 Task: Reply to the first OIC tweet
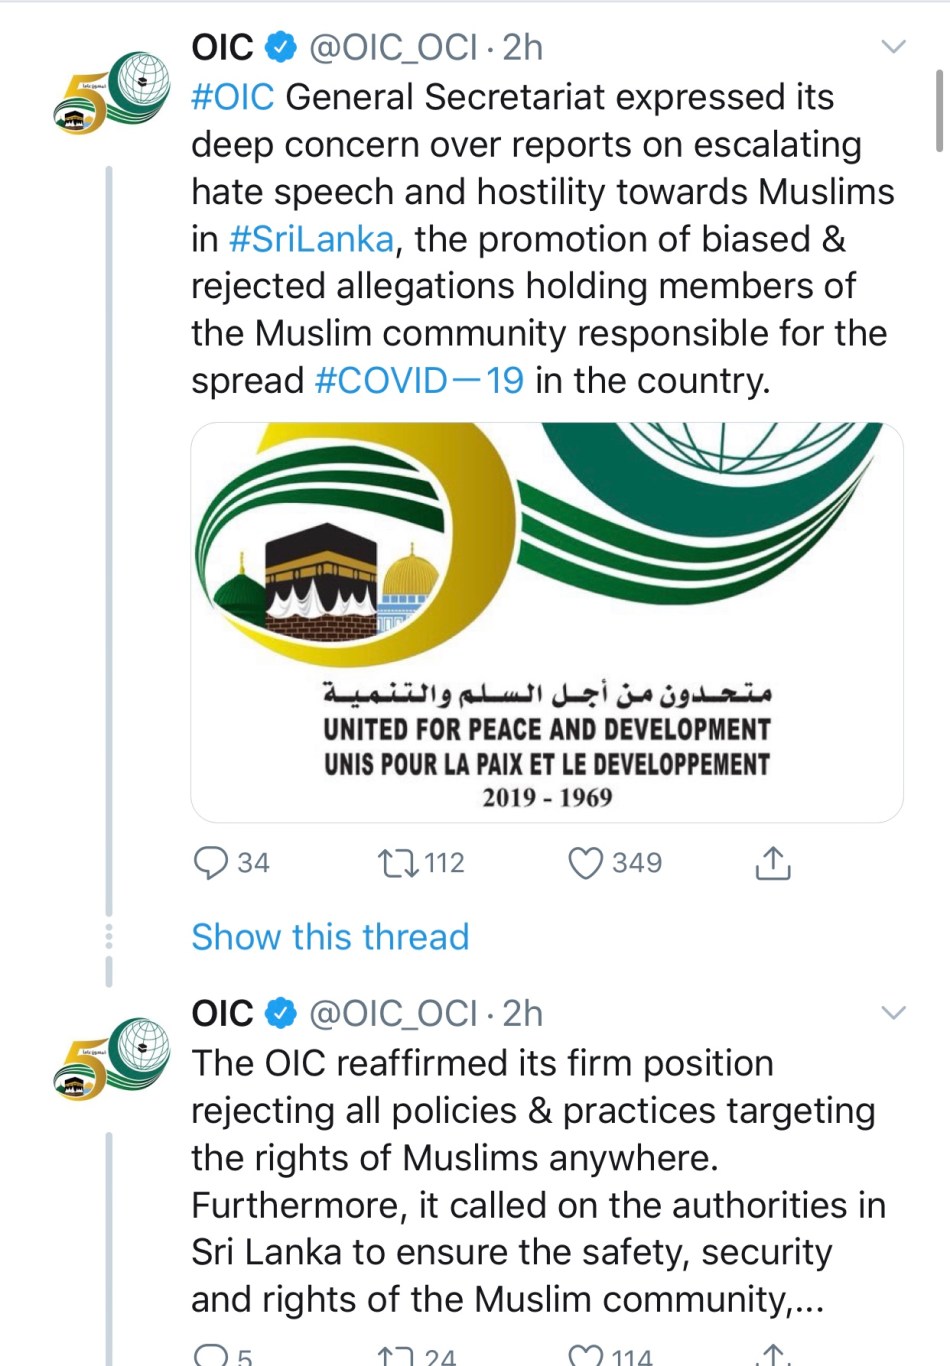pos(210,862)
